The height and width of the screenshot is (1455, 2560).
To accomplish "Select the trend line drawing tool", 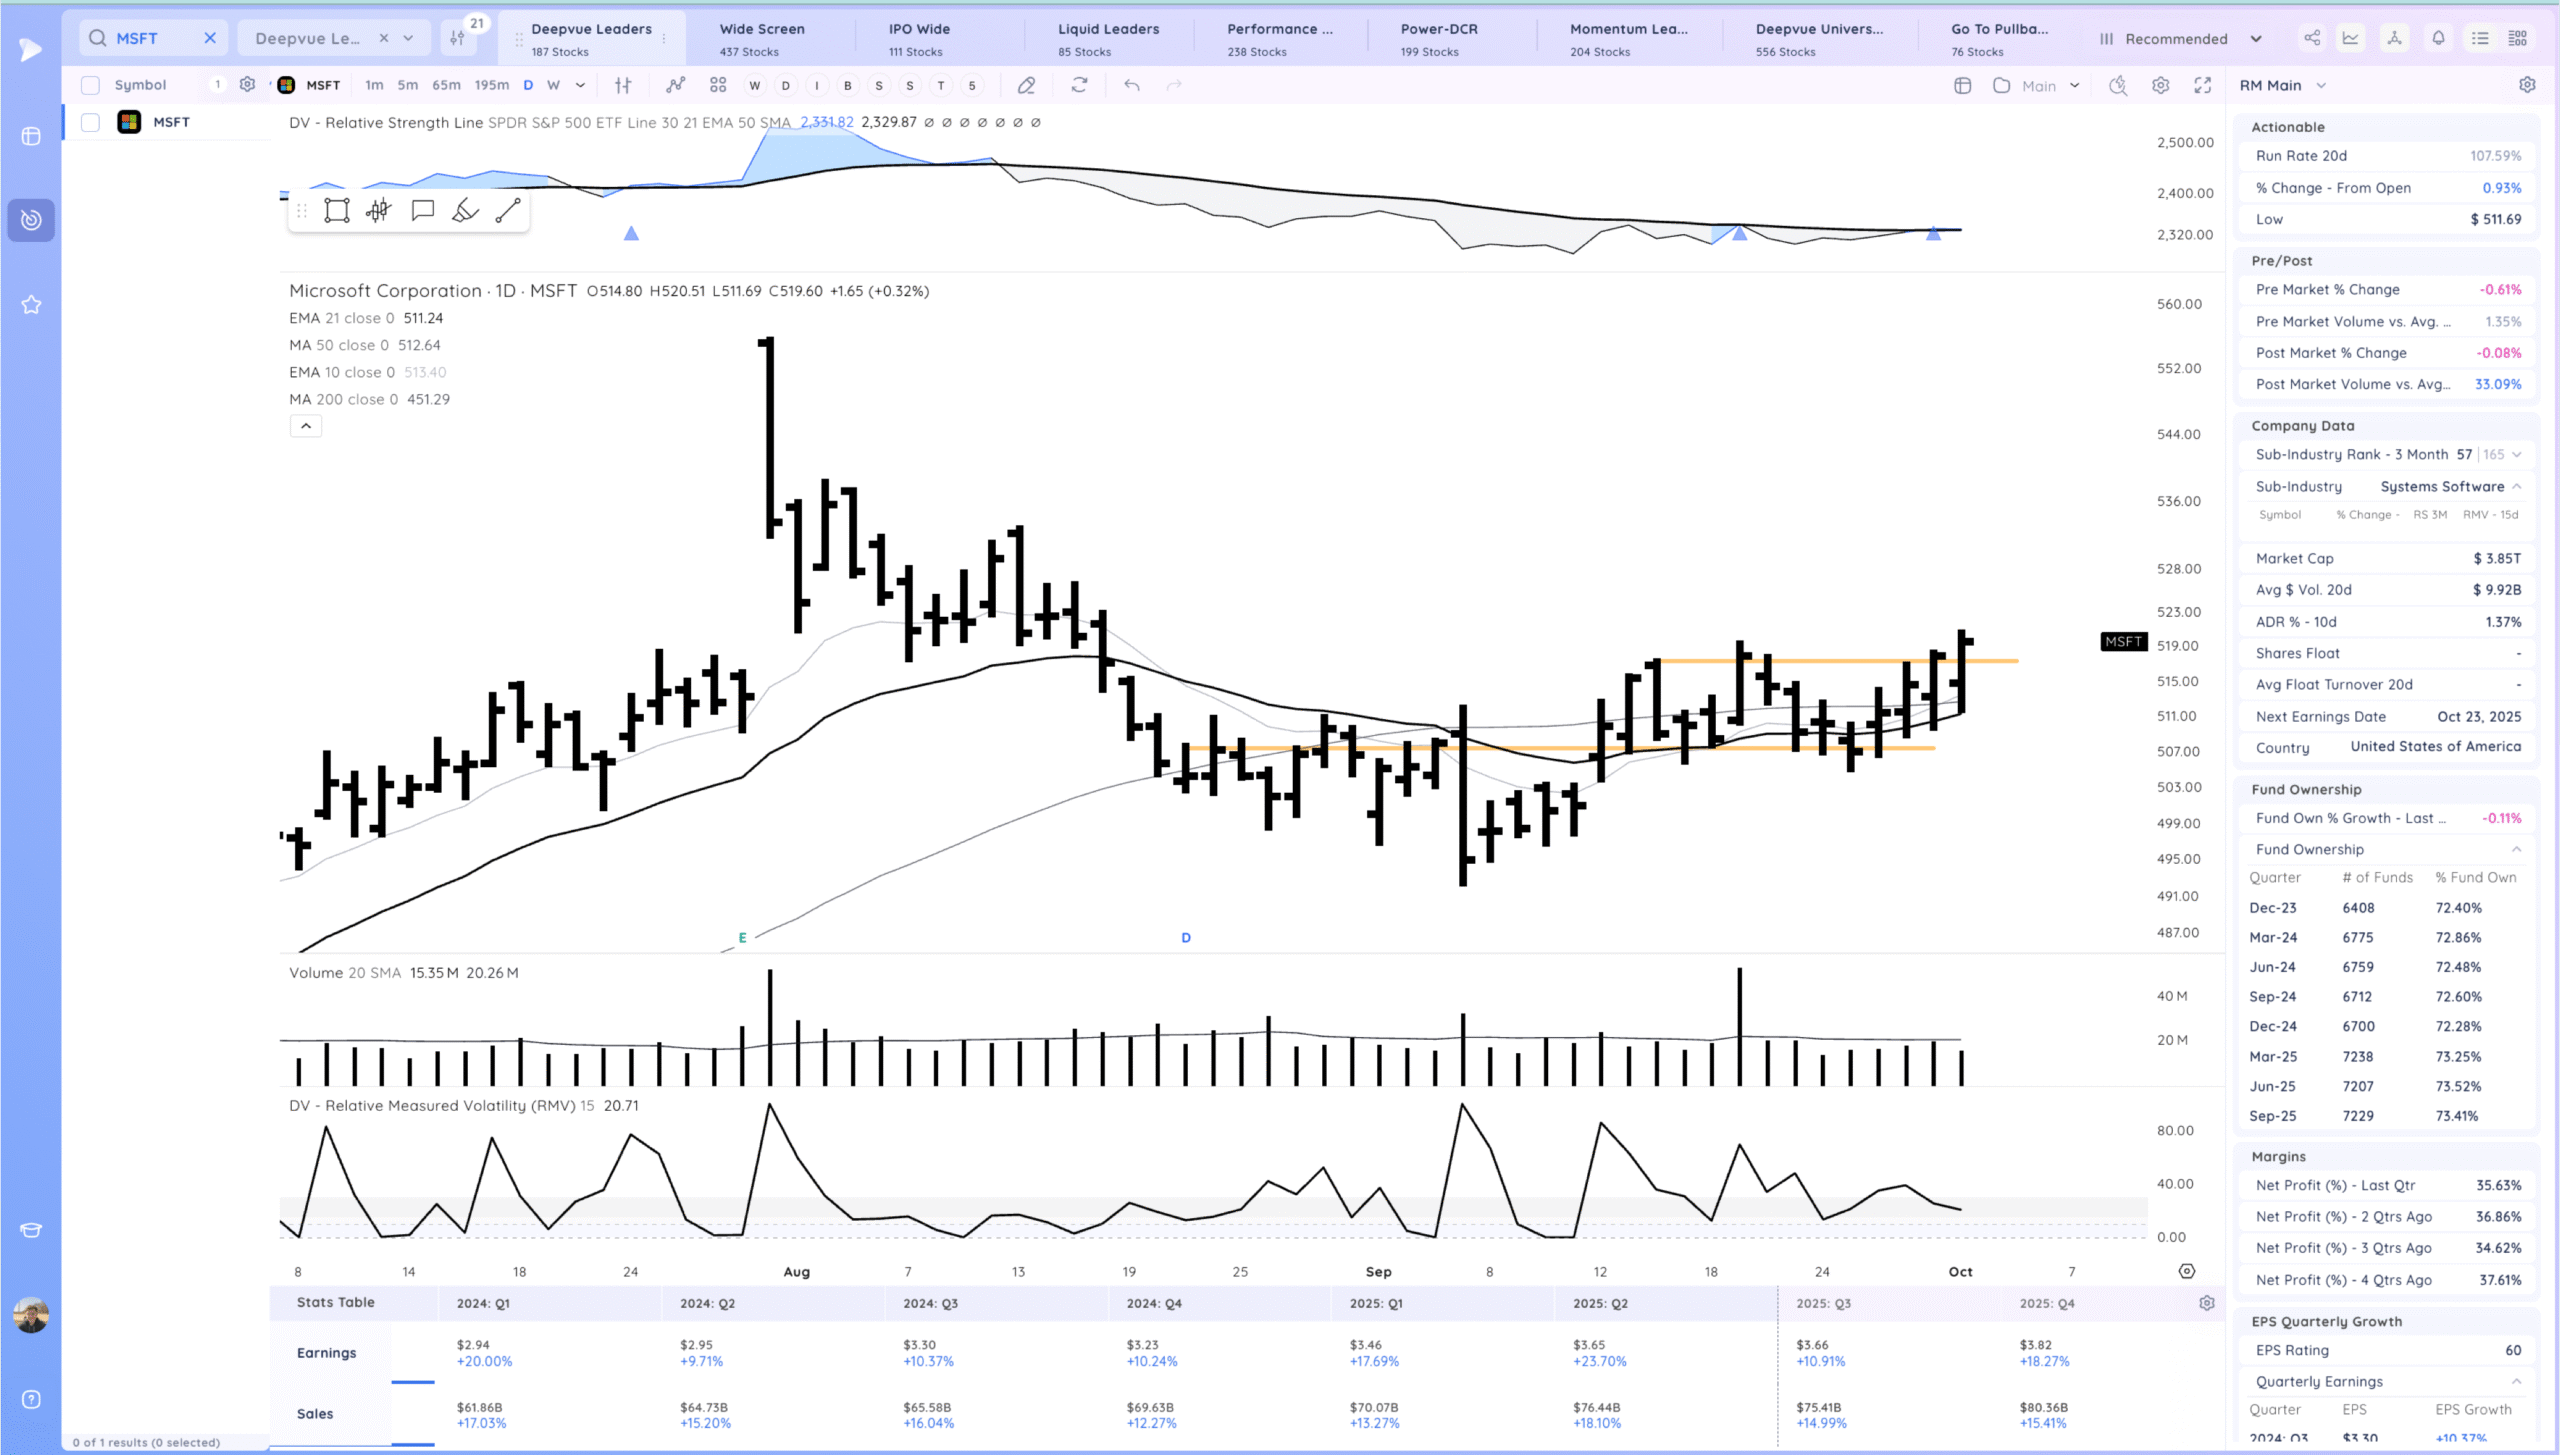I will click(508, 210).
